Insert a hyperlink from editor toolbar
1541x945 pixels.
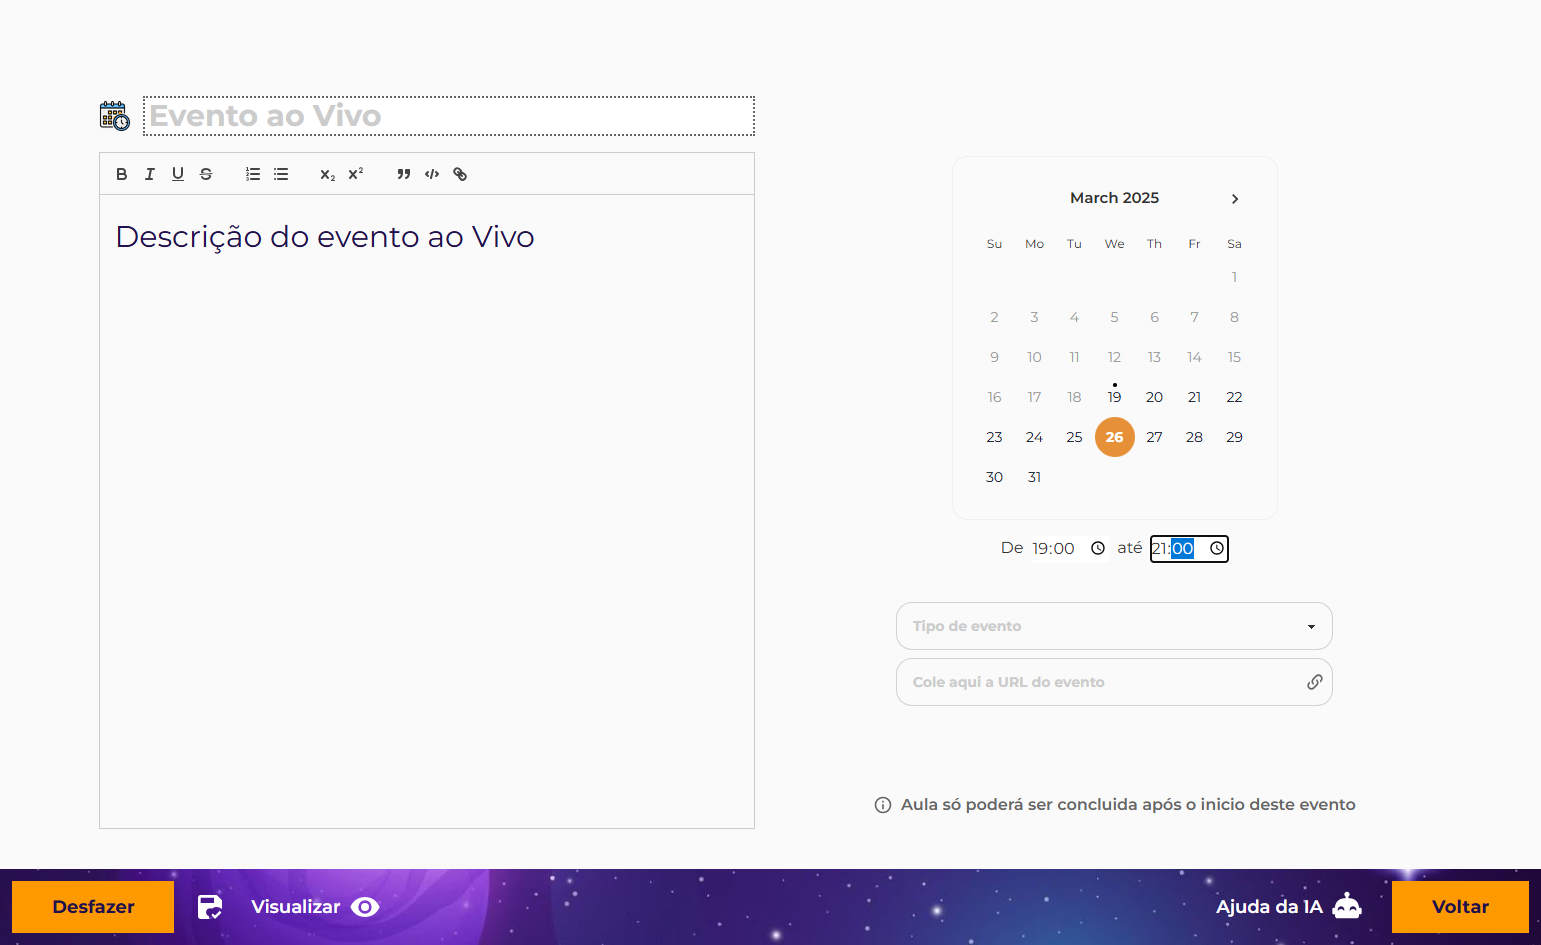tap(460, 174)
